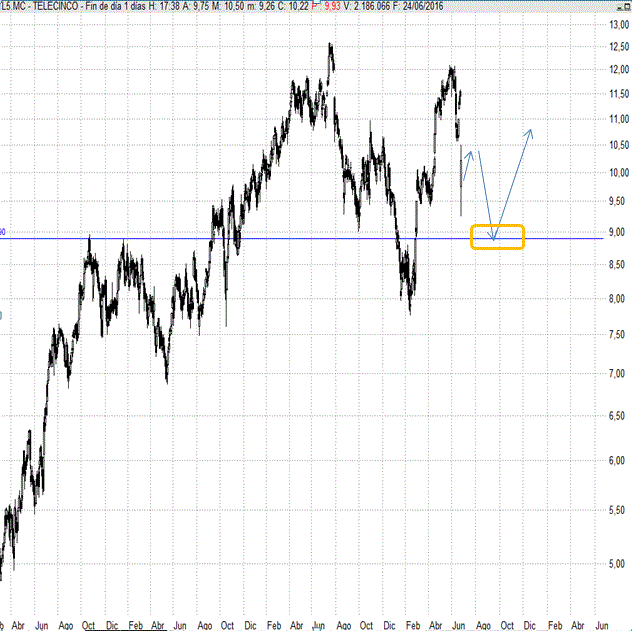Click the 6,00 value on price axis
The width and height of the screenshot is (632, 631).
coord(617,460)
